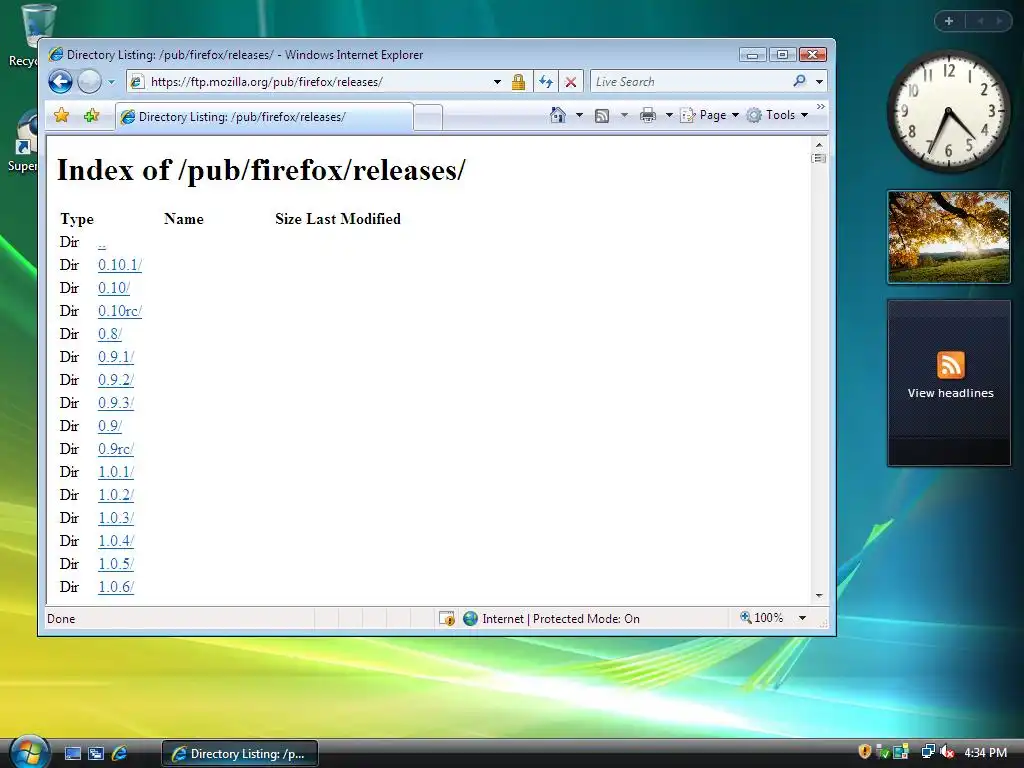This screenshot has height=768, width=1024.
Task: Click the Directory Listing taskbar button
Action: 240,754
